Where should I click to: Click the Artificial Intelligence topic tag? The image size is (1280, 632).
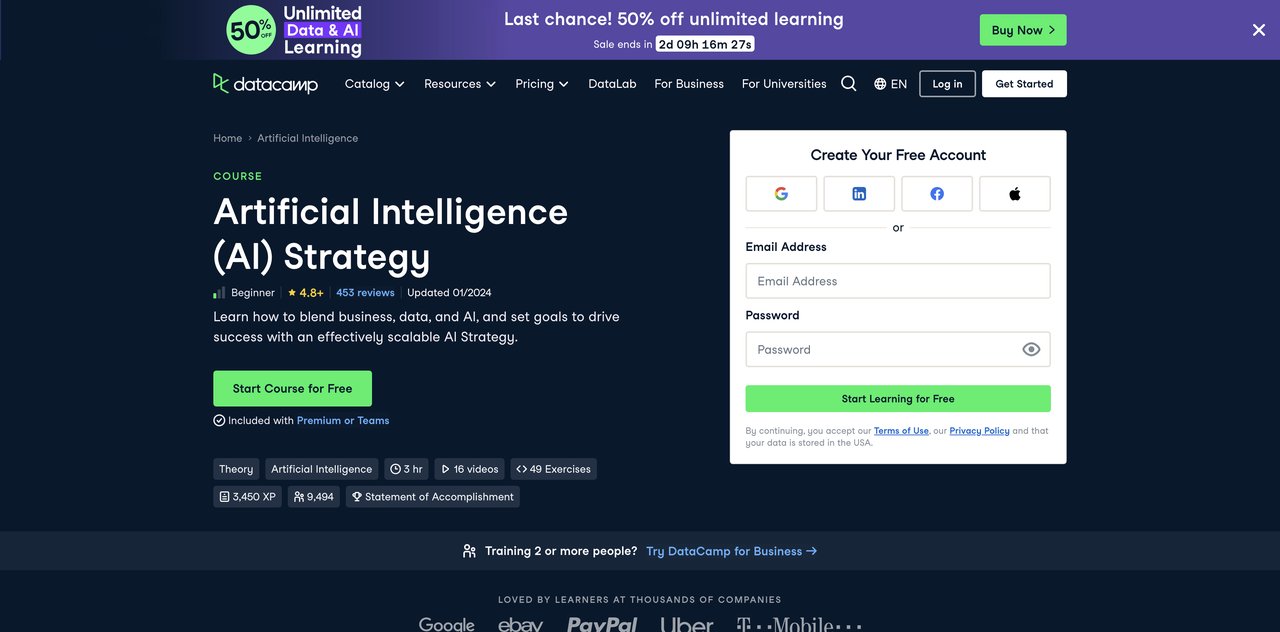point(322,469)
